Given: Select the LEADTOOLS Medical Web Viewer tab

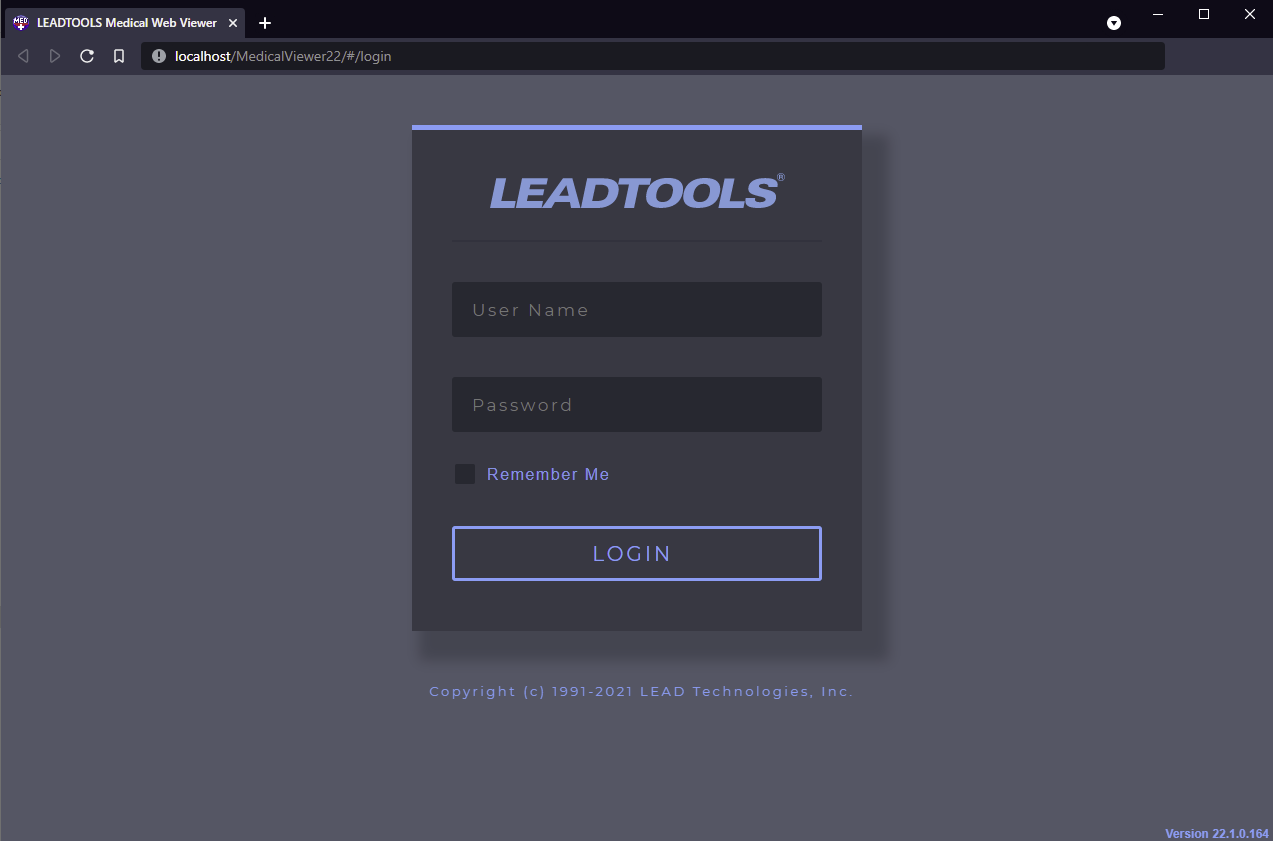Looking at the screenshot, I should pos(125,22).
